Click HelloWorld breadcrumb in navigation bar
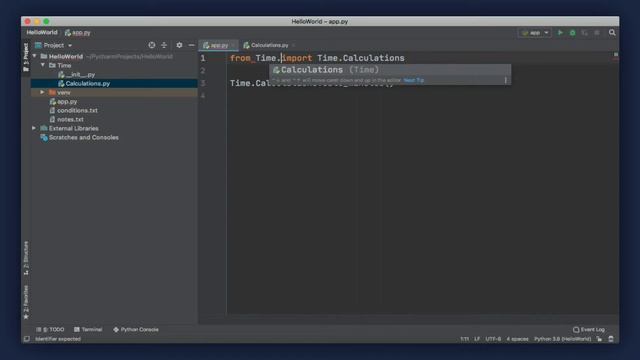 [x=42, y=32]
